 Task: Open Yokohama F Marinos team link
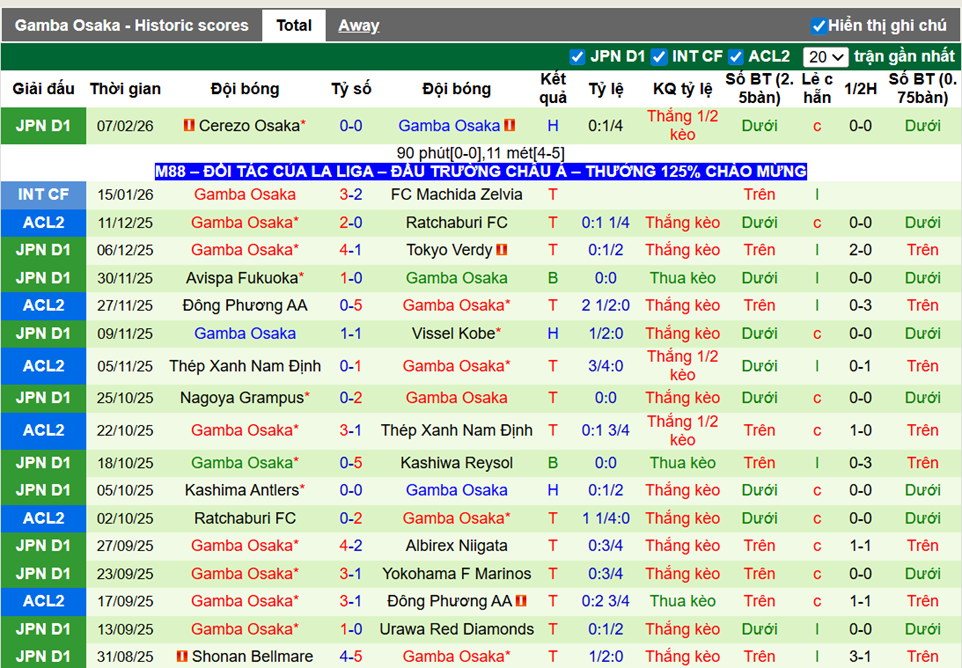456,574
